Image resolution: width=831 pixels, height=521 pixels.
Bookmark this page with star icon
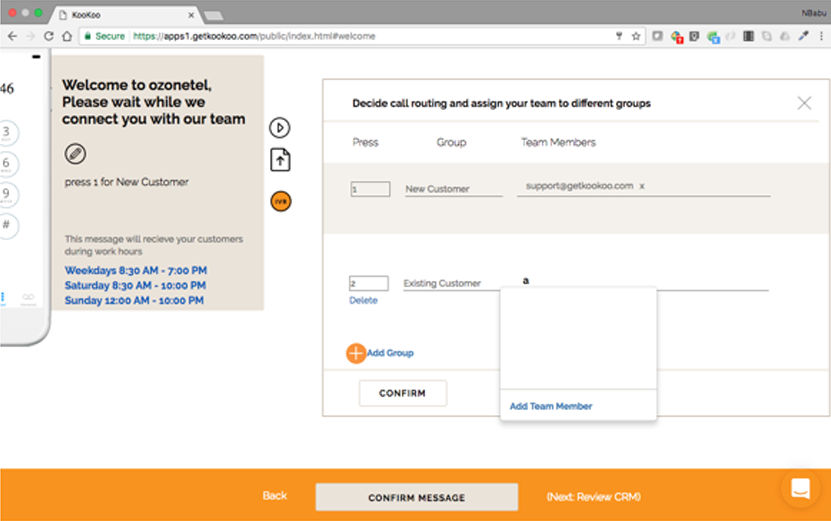tap(636, 36)
